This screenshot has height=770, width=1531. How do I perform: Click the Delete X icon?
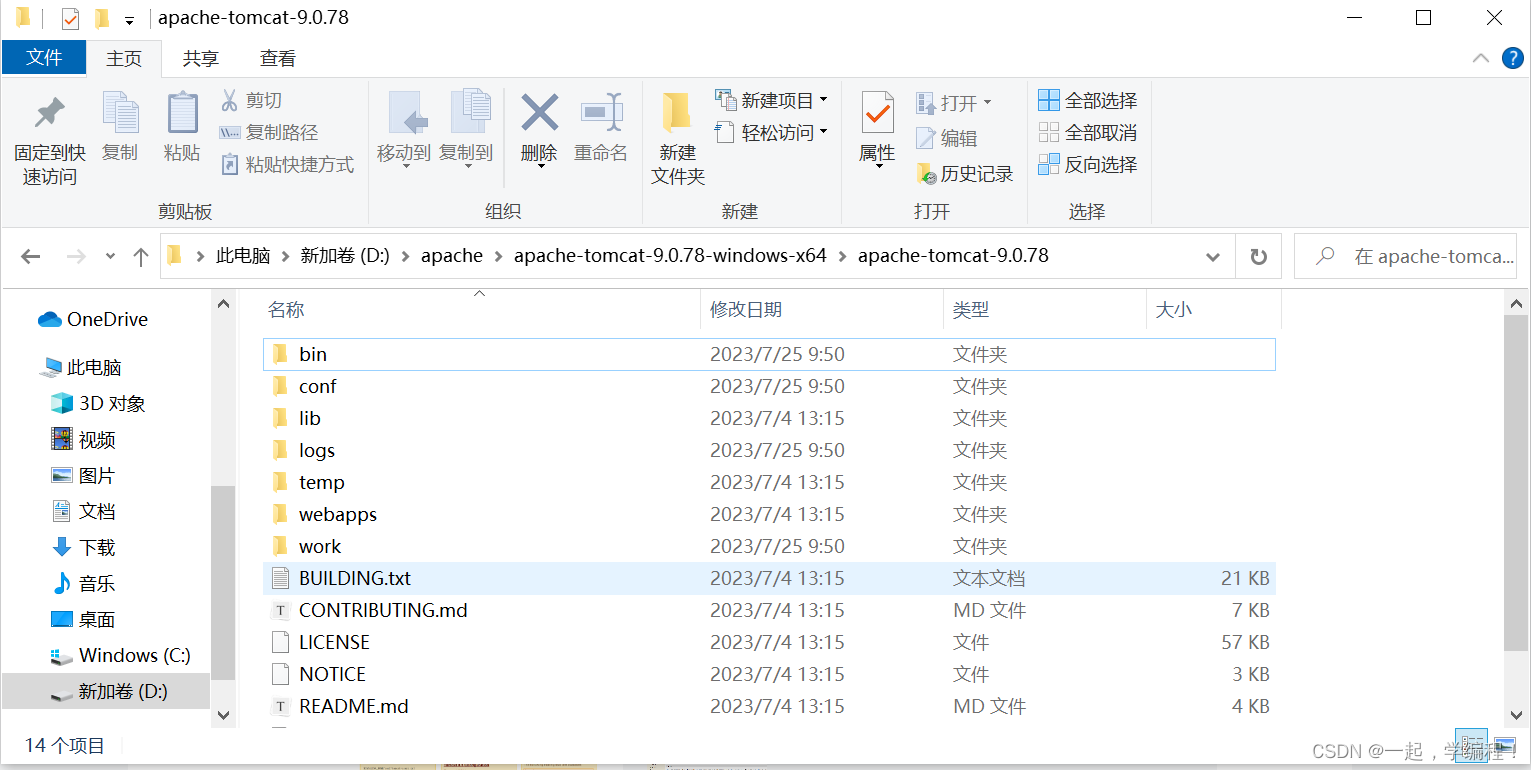click(540, 112)
